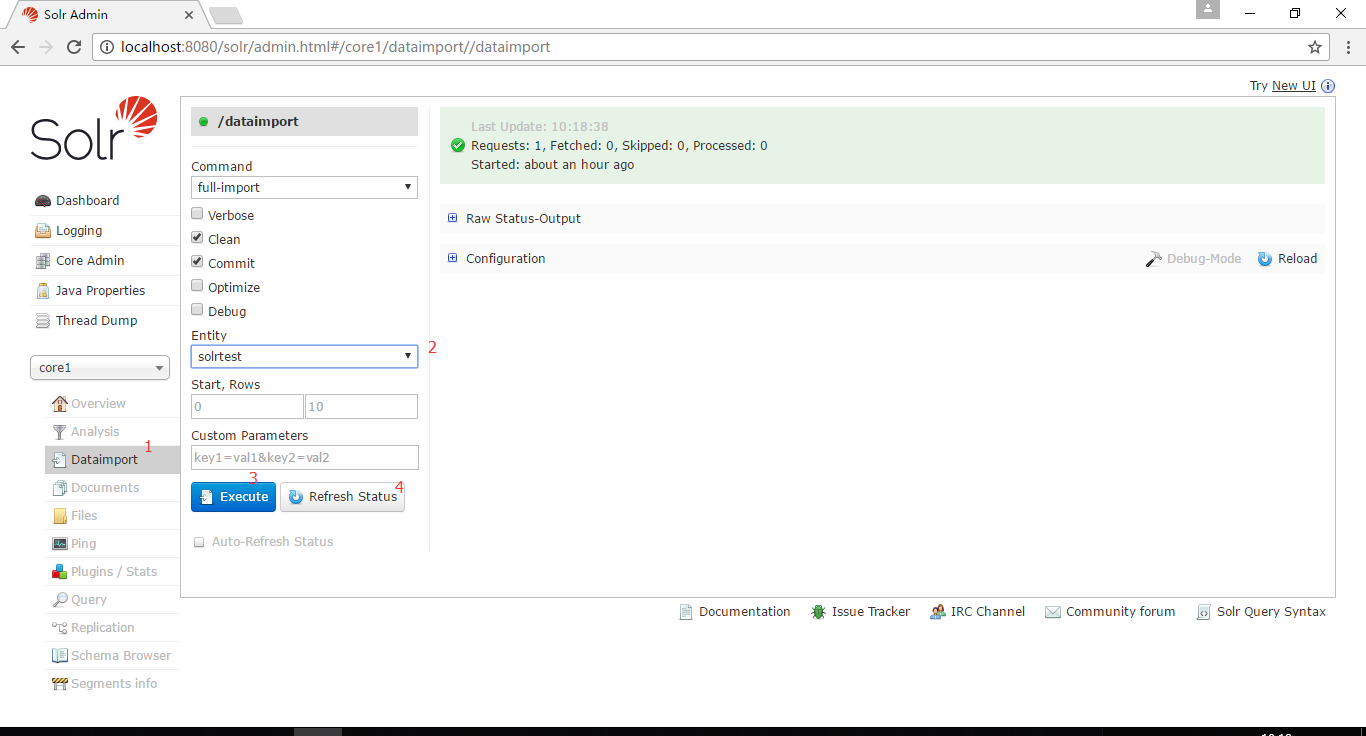
Task: Enable the Verbose checkbox
Action: [198, 214]
